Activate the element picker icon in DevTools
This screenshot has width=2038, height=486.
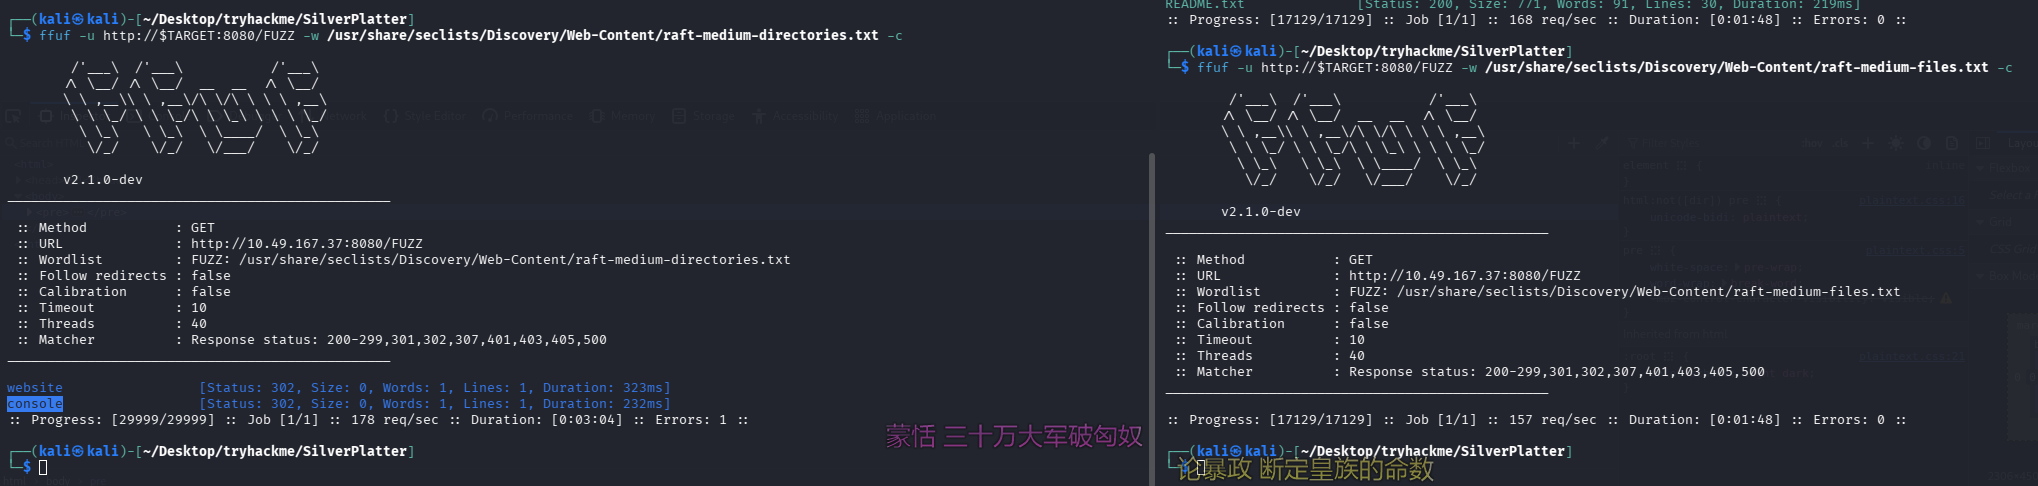click(x=12, y=116)
